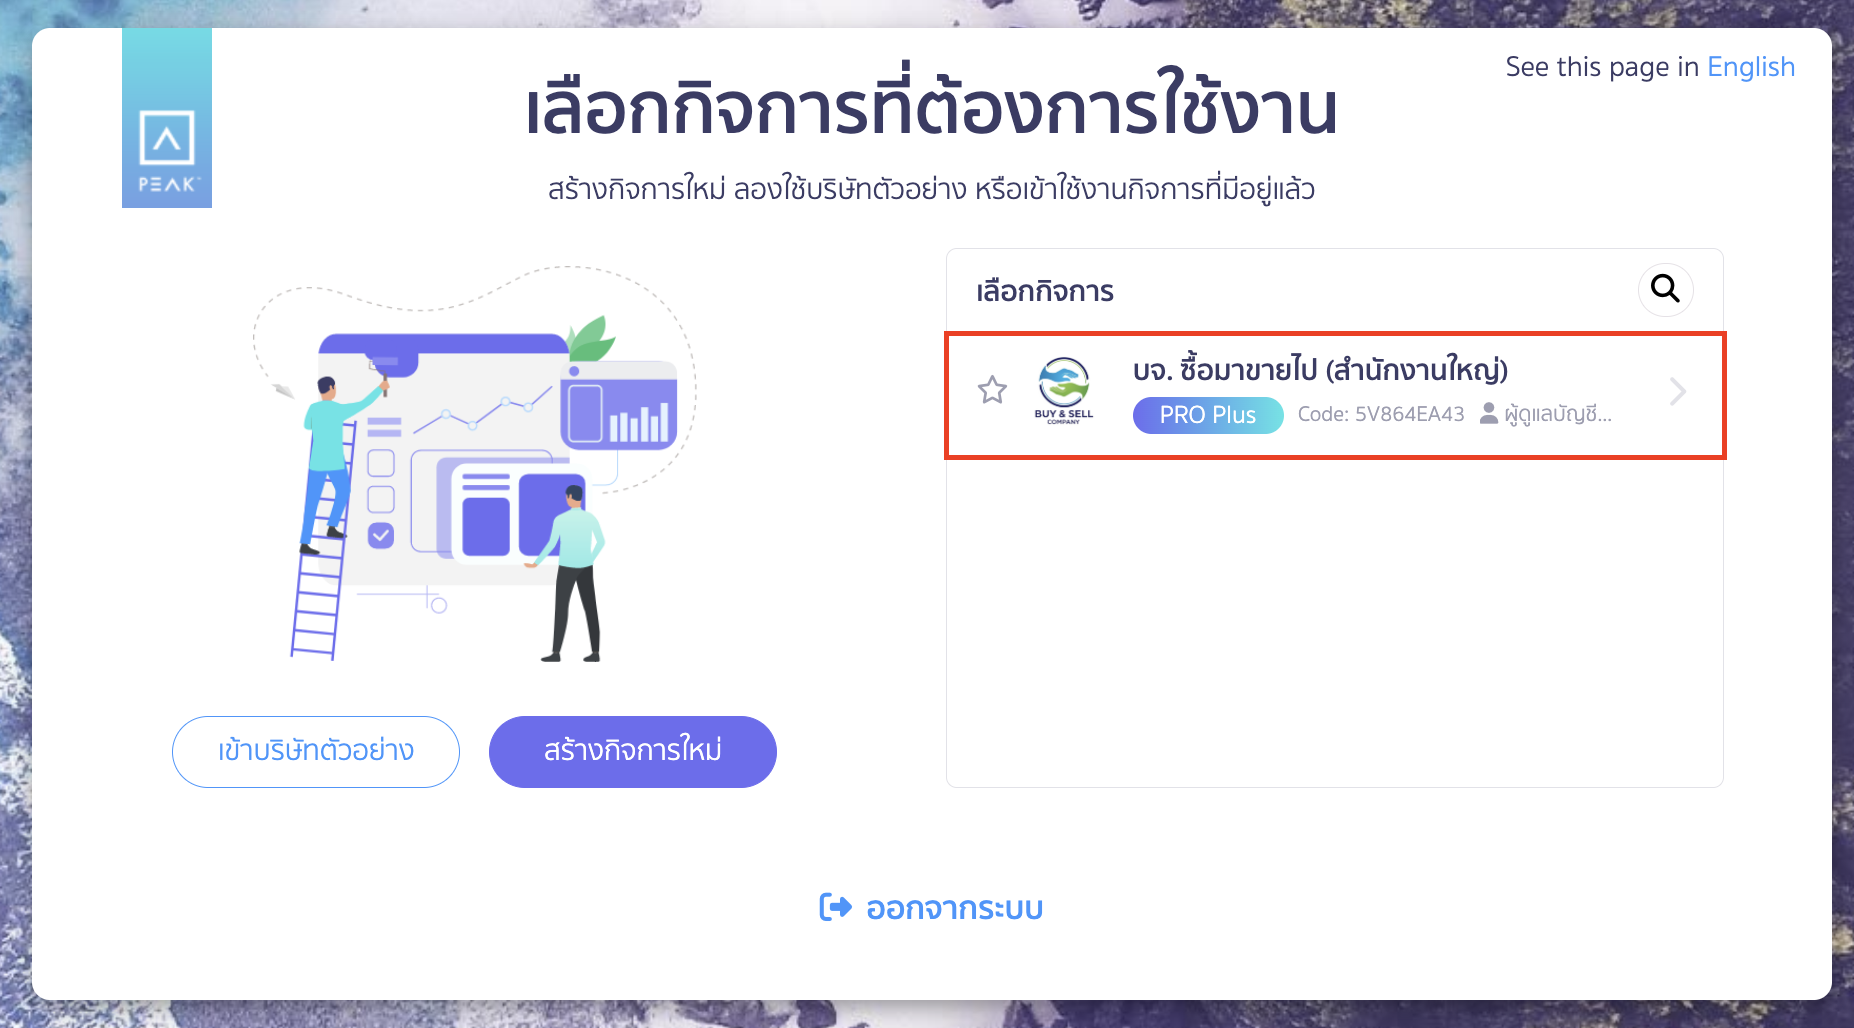Click the right arrow on the business row
The width and height of the screenshot is (1854, 1028).
[1679, 391]
